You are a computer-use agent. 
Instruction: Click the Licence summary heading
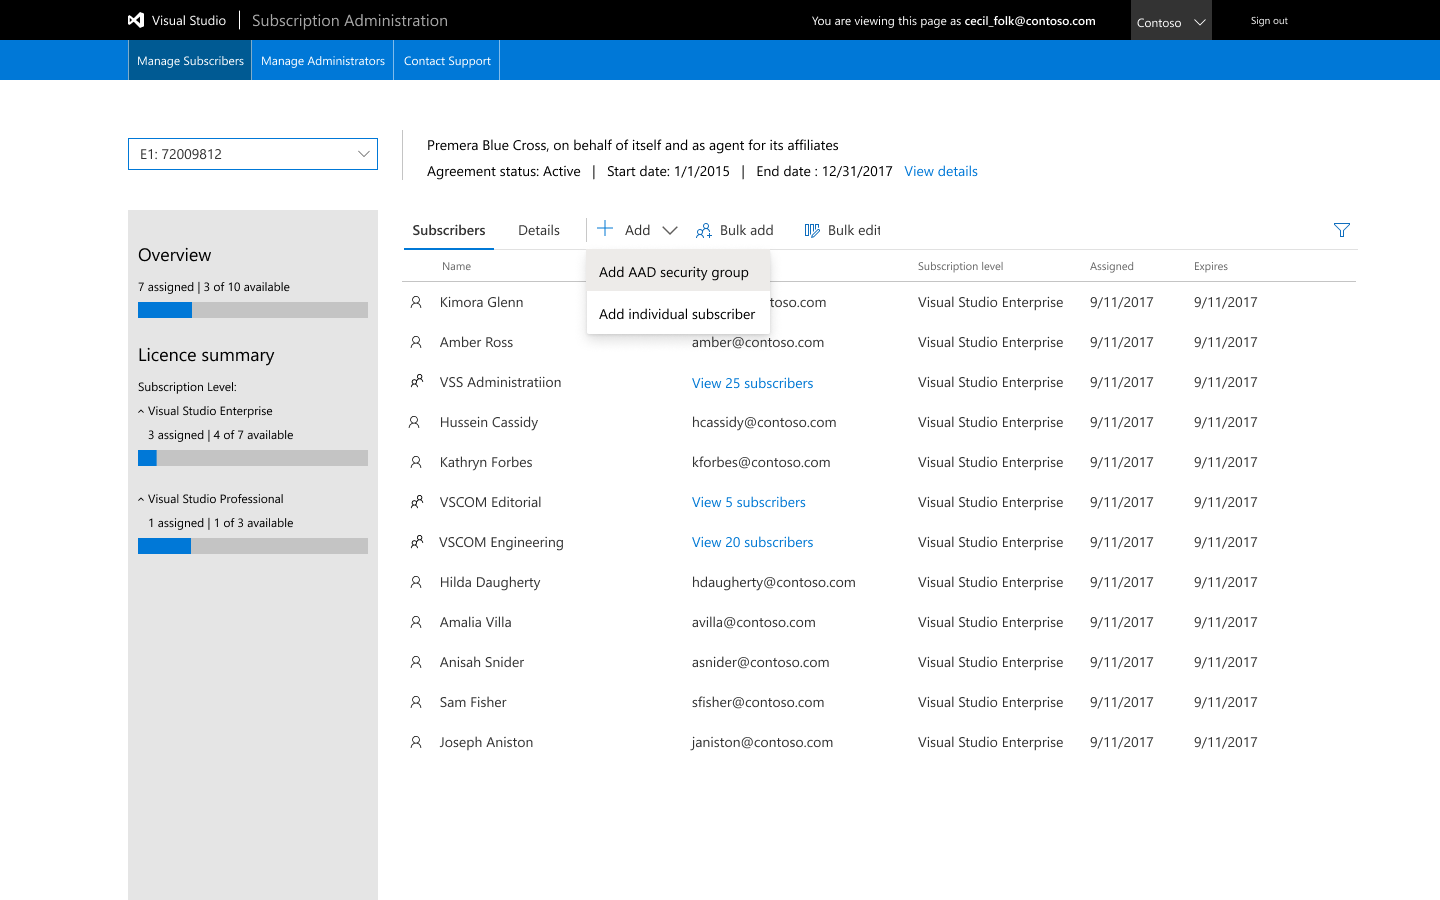coord(206,355)
